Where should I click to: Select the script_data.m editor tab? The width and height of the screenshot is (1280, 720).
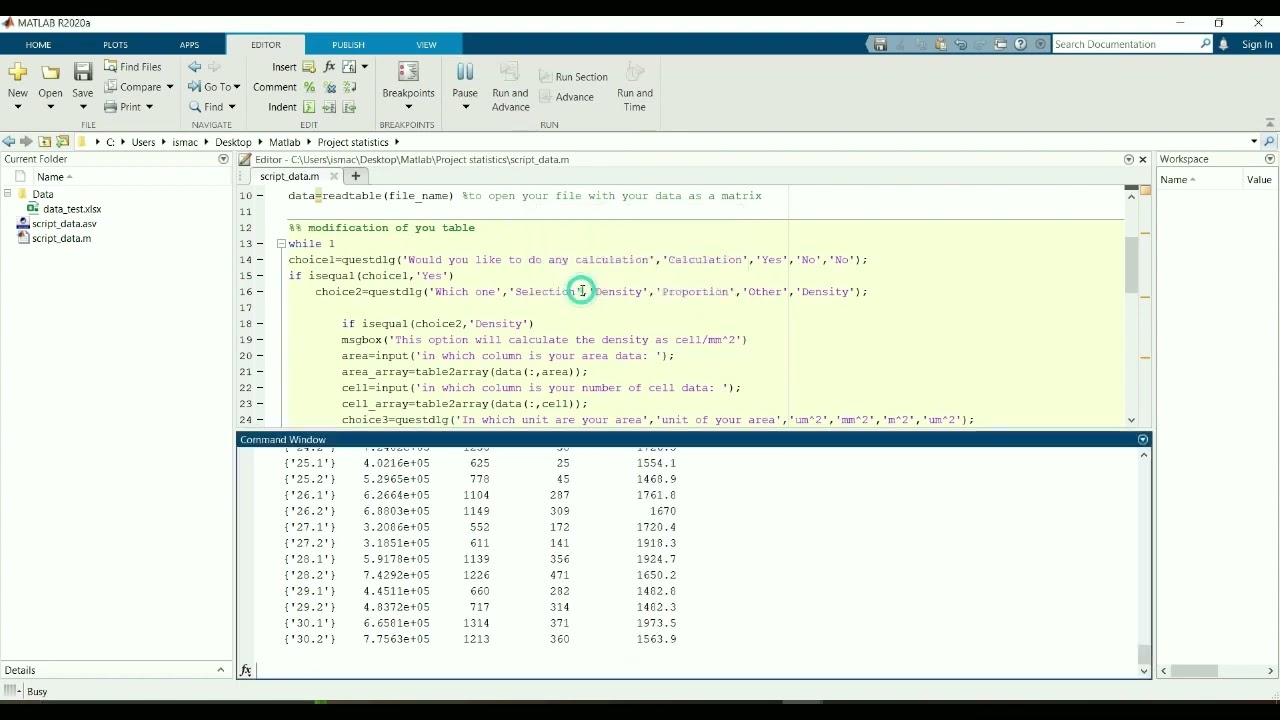(289, 176)
